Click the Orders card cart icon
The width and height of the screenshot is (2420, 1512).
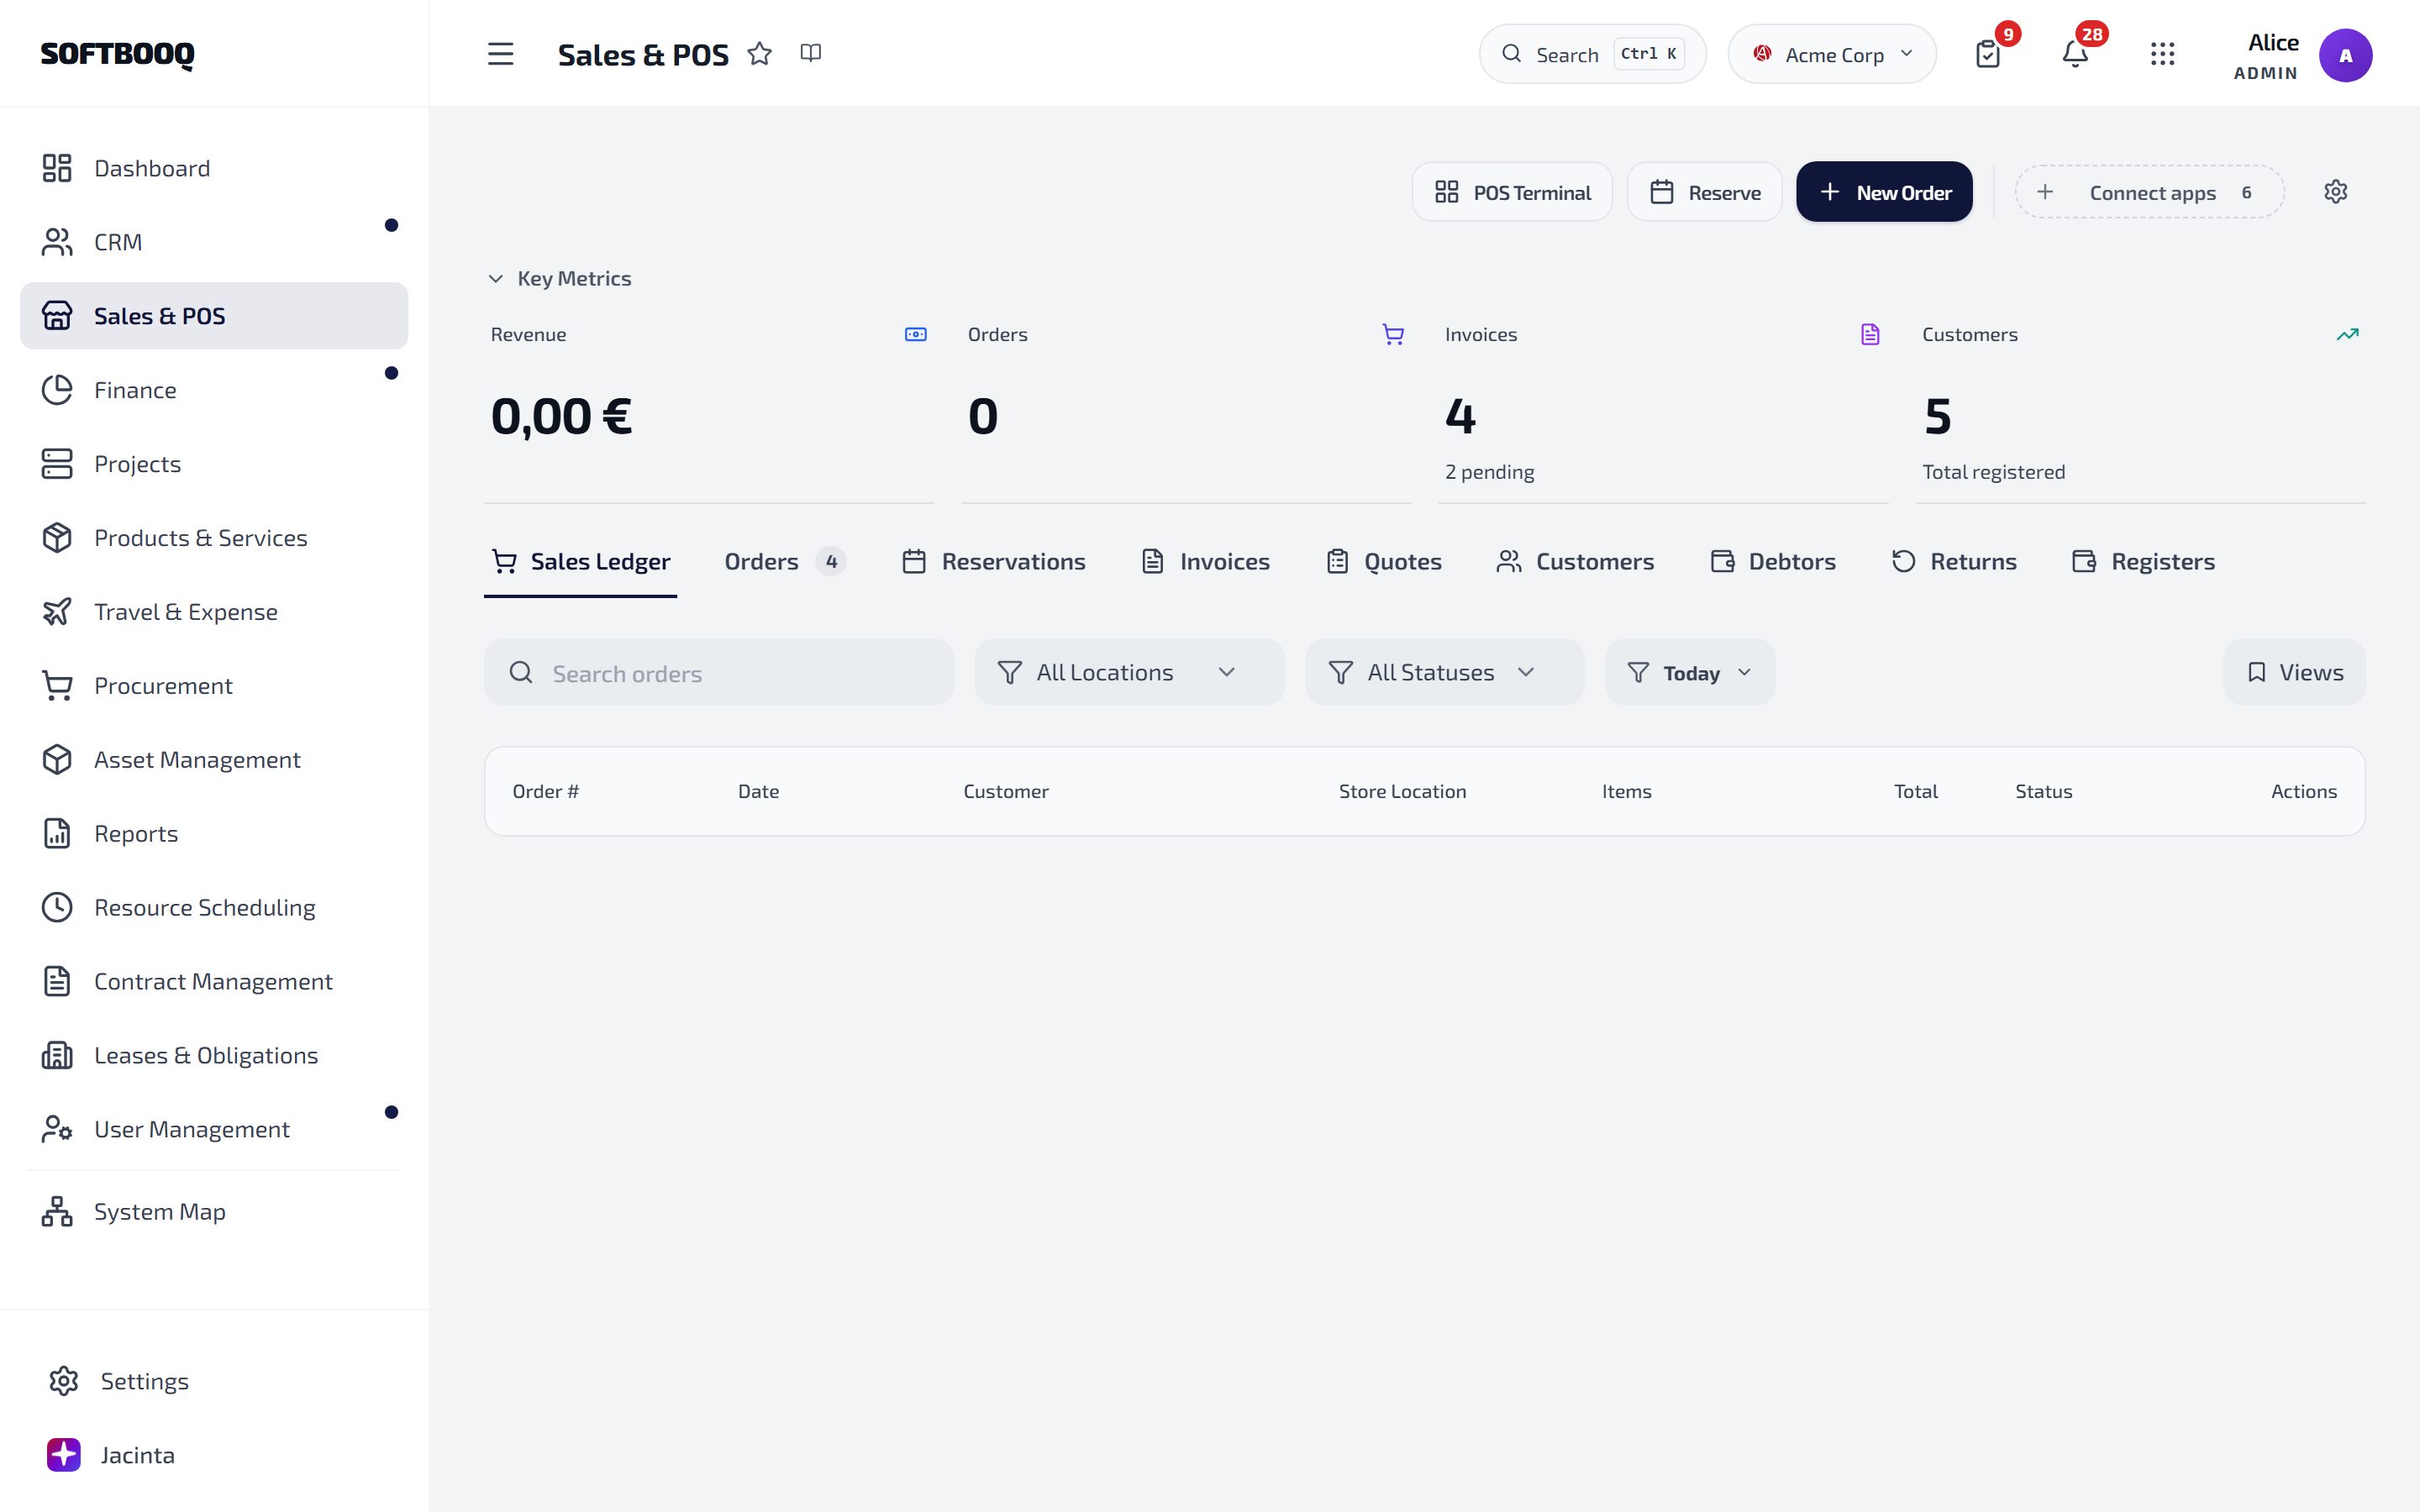click(1392, 334)
